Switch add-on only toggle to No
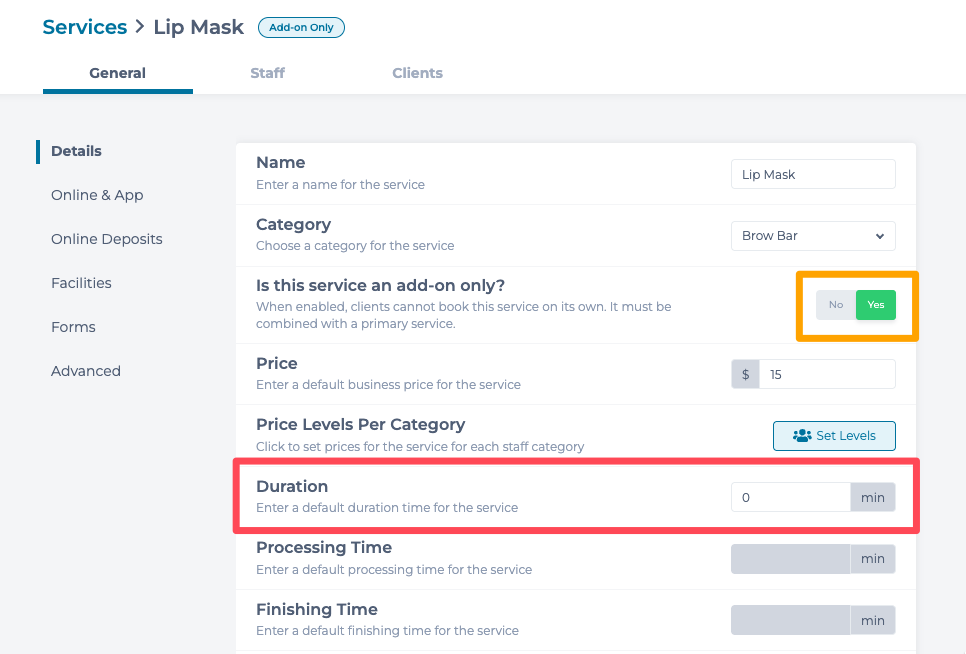 pyautogui.click(x=836, y=305)
